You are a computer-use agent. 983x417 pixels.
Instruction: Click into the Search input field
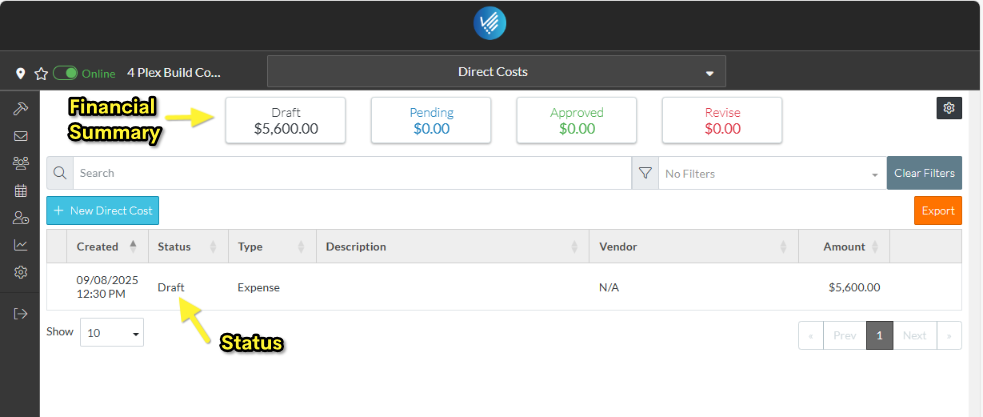tap(350, 173)
